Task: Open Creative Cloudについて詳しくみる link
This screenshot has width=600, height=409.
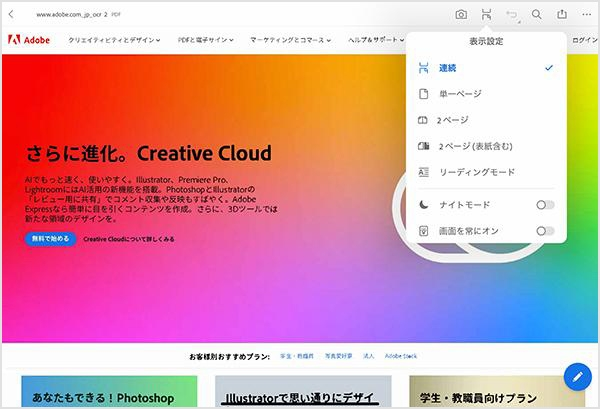Action: [x=129, y=239]
